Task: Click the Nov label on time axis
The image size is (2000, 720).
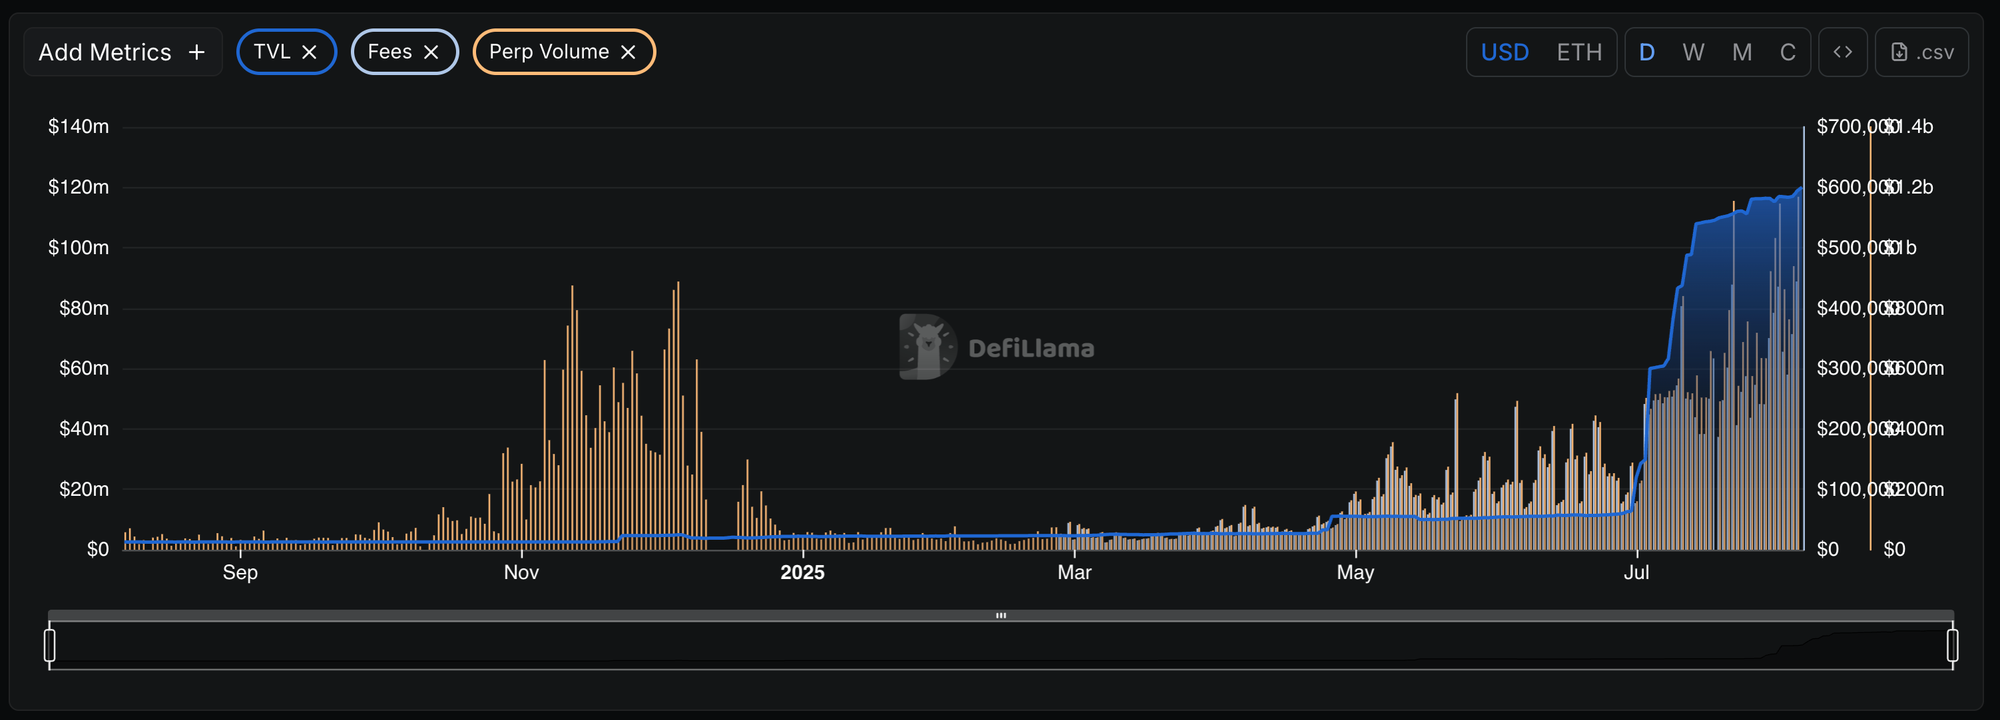Action: point(521,572)
